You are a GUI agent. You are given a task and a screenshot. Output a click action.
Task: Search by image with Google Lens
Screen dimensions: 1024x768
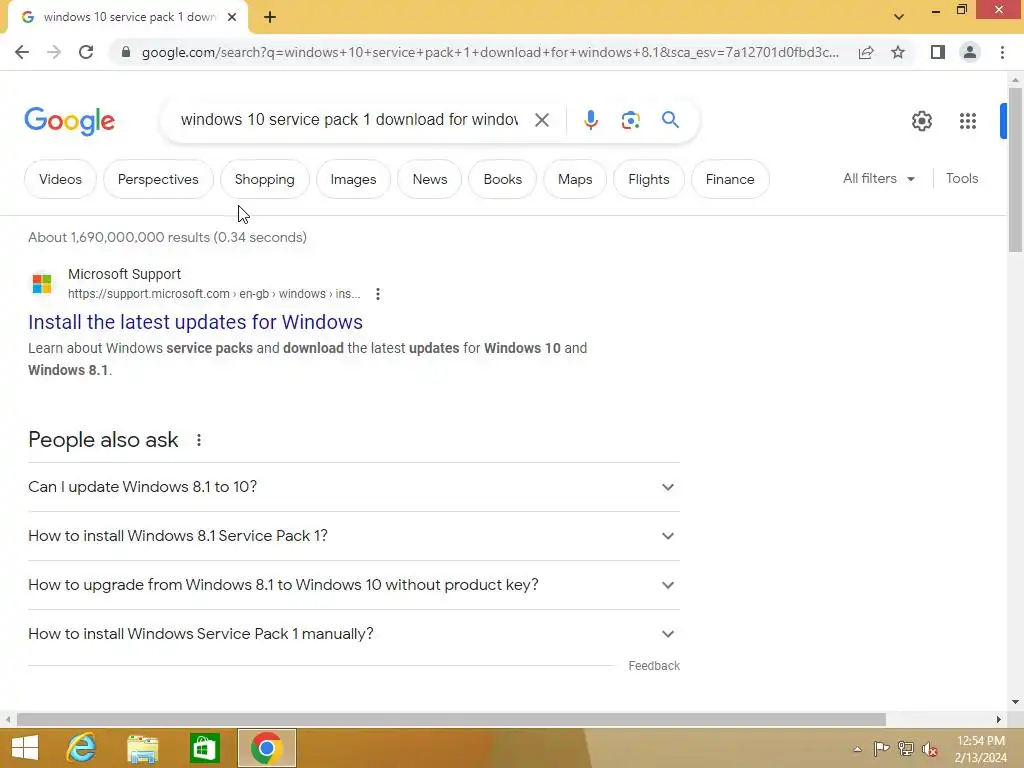[630, 120]
